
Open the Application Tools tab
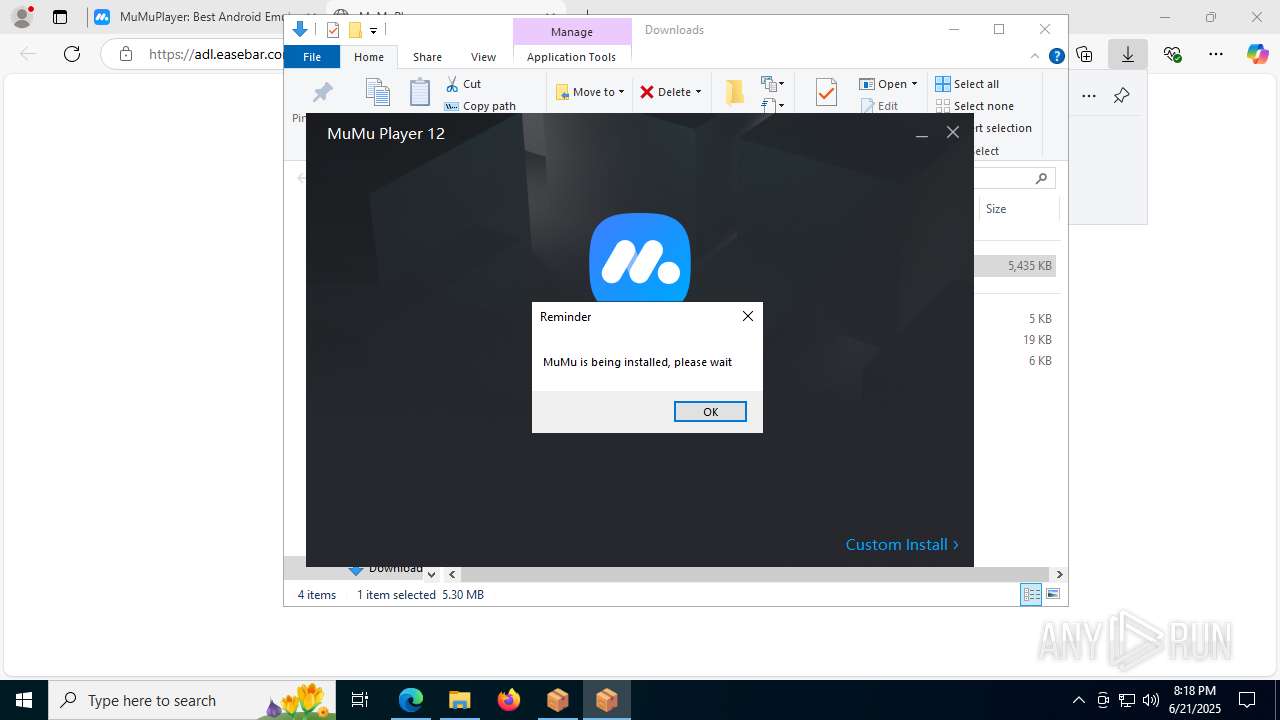[572, 57]
